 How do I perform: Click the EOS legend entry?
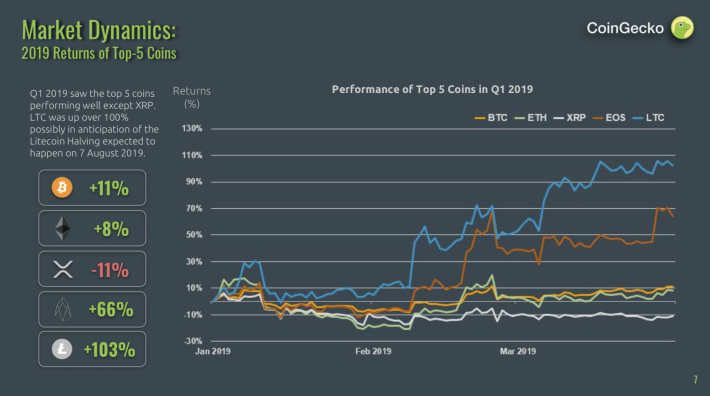click(x=609, y=118)
